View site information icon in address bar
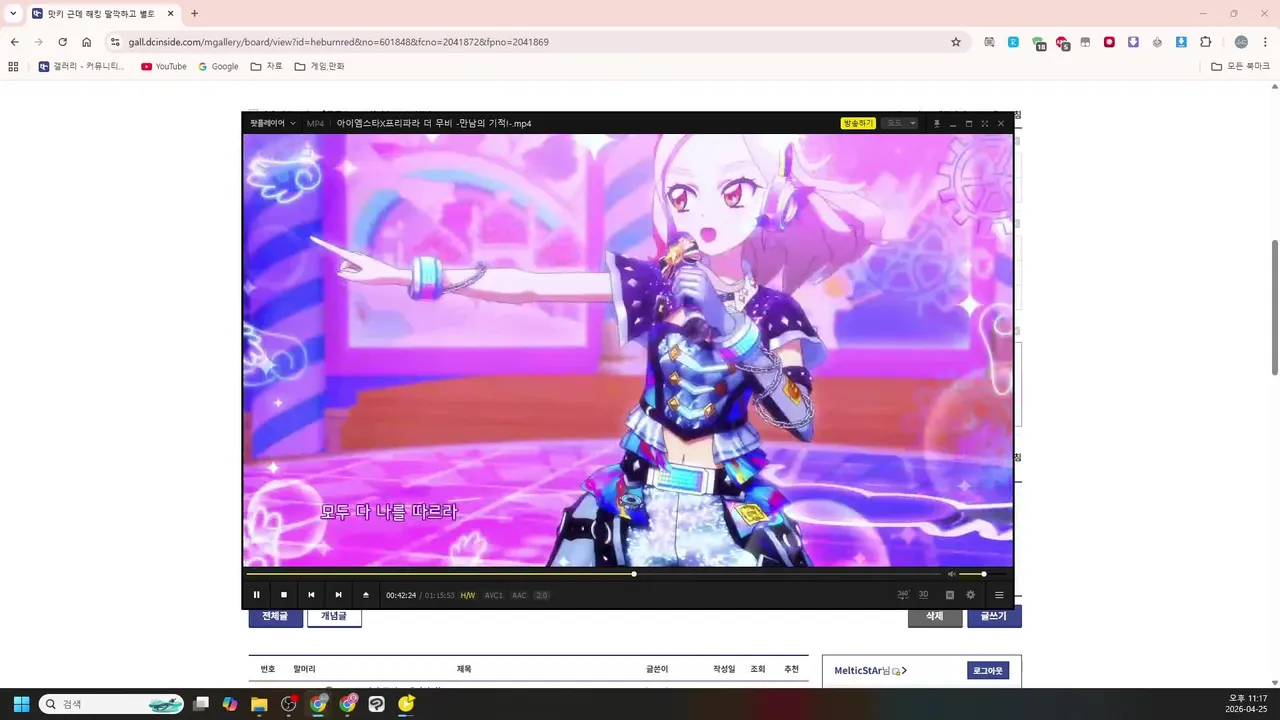 click(115, 42)
